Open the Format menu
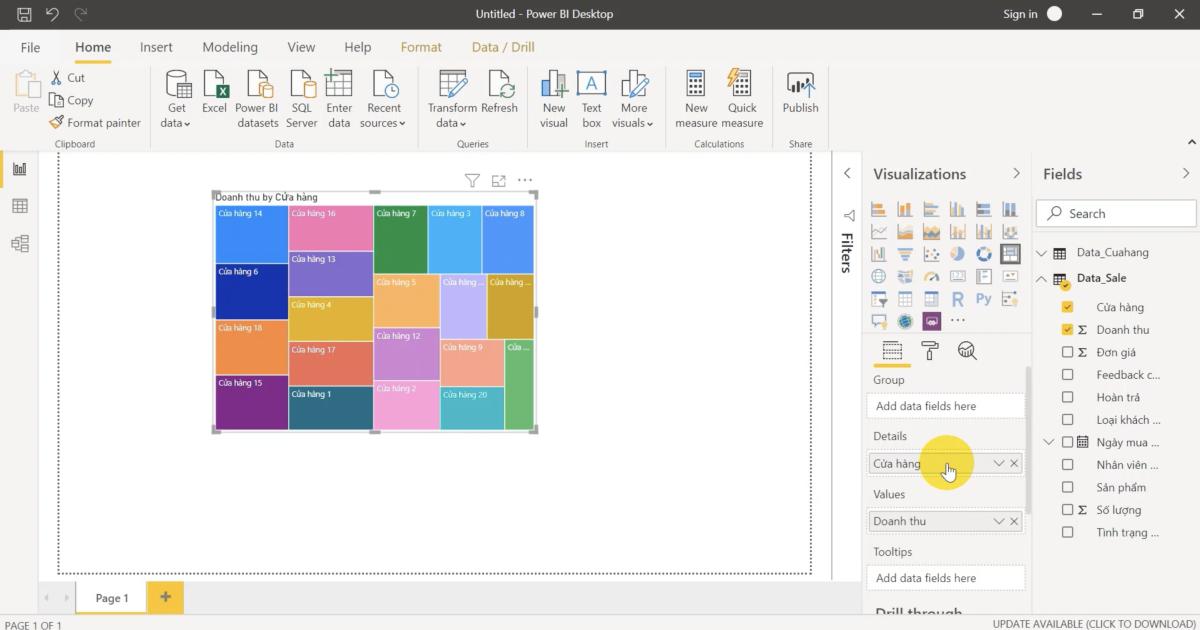1200x630 pixels. tap(421, 46)
